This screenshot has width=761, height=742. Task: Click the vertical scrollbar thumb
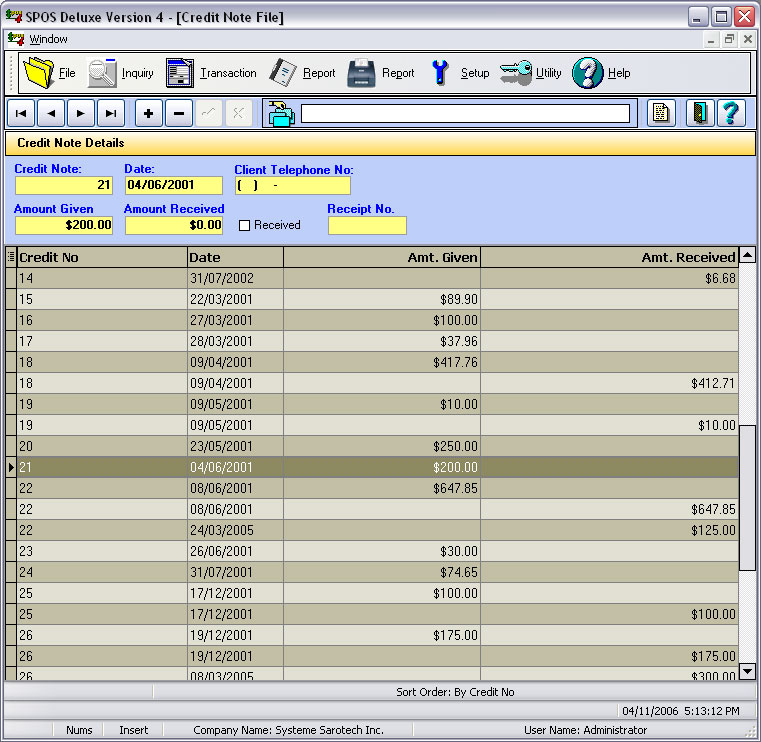point(747,498)
